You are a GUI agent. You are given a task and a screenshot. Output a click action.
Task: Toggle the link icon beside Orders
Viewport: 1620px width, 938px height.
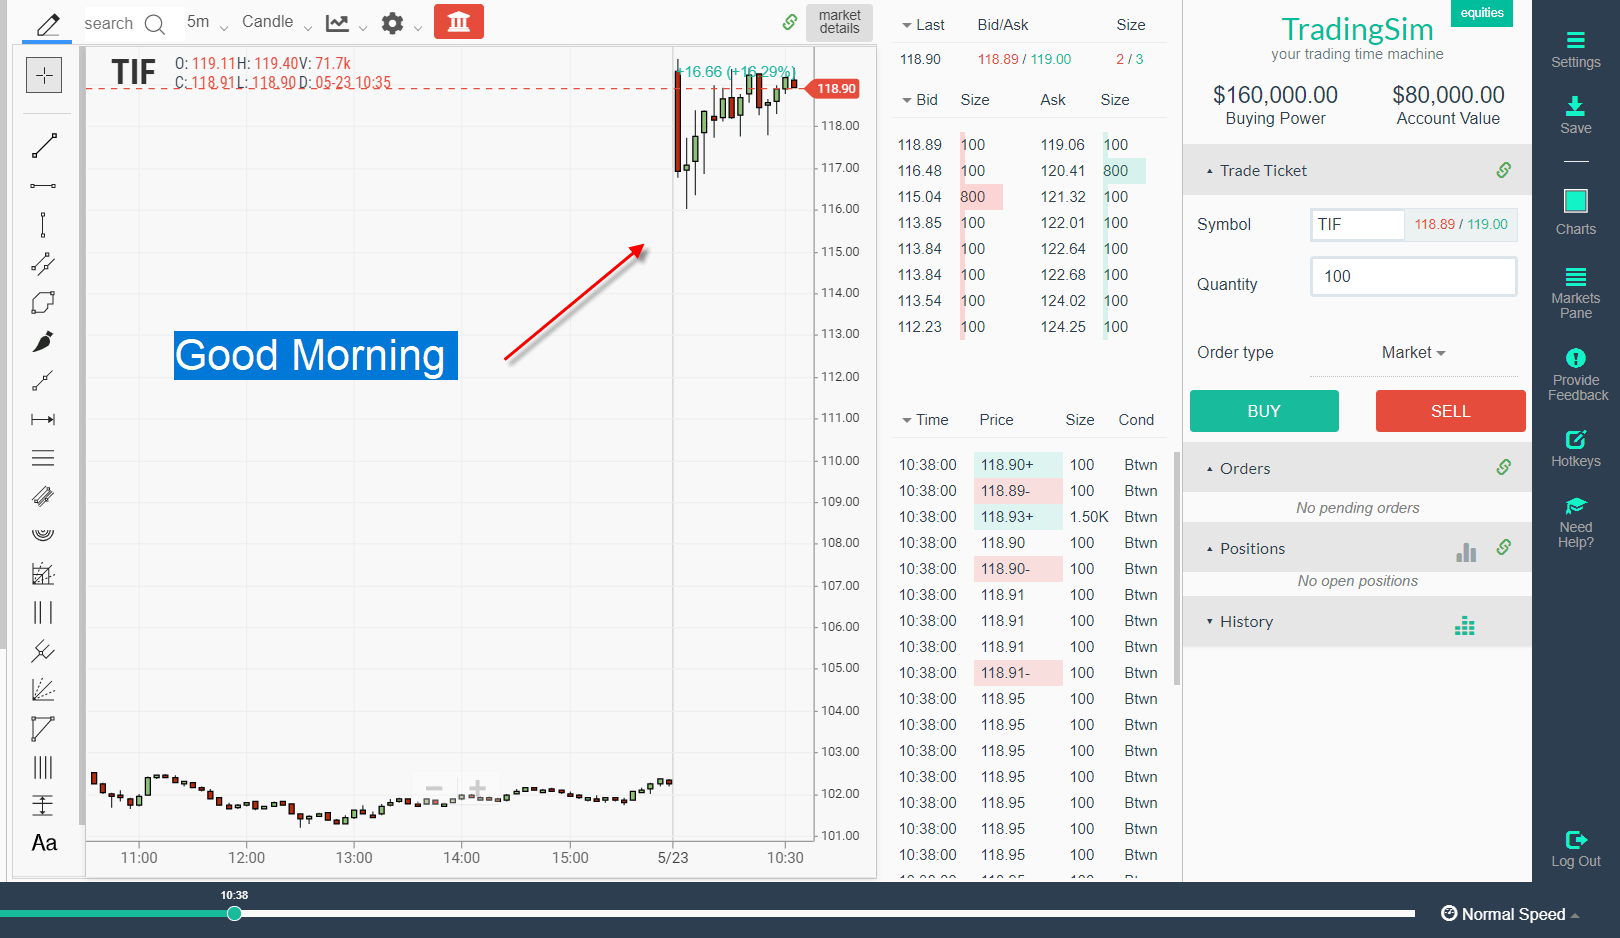click(x=1504, y=467)
